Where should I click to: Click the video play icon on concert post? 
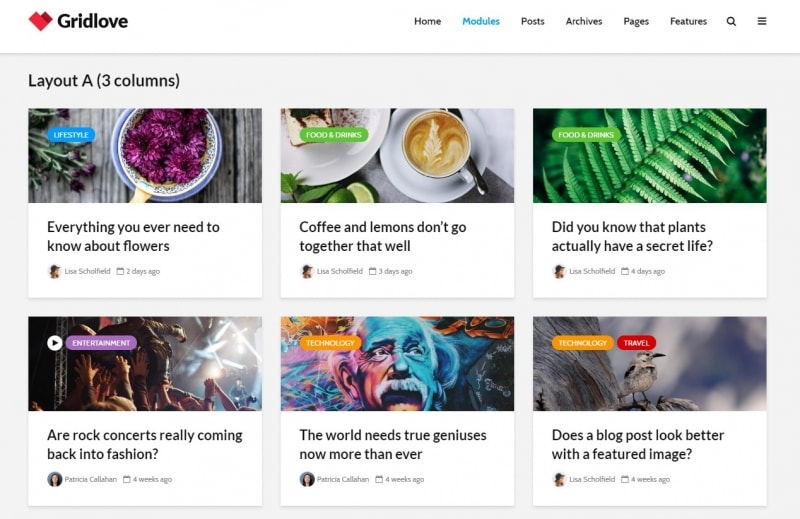tap(54, 343)
